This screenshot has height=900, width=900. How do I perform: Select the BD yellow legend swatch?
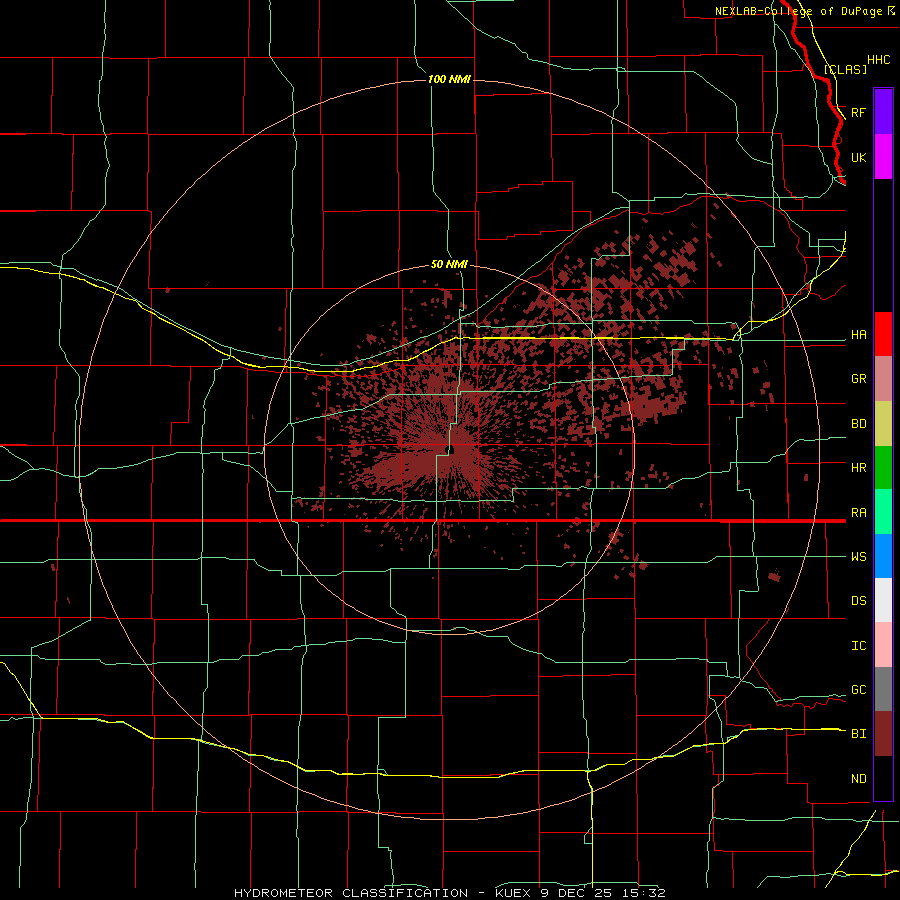tap(883, 424)
